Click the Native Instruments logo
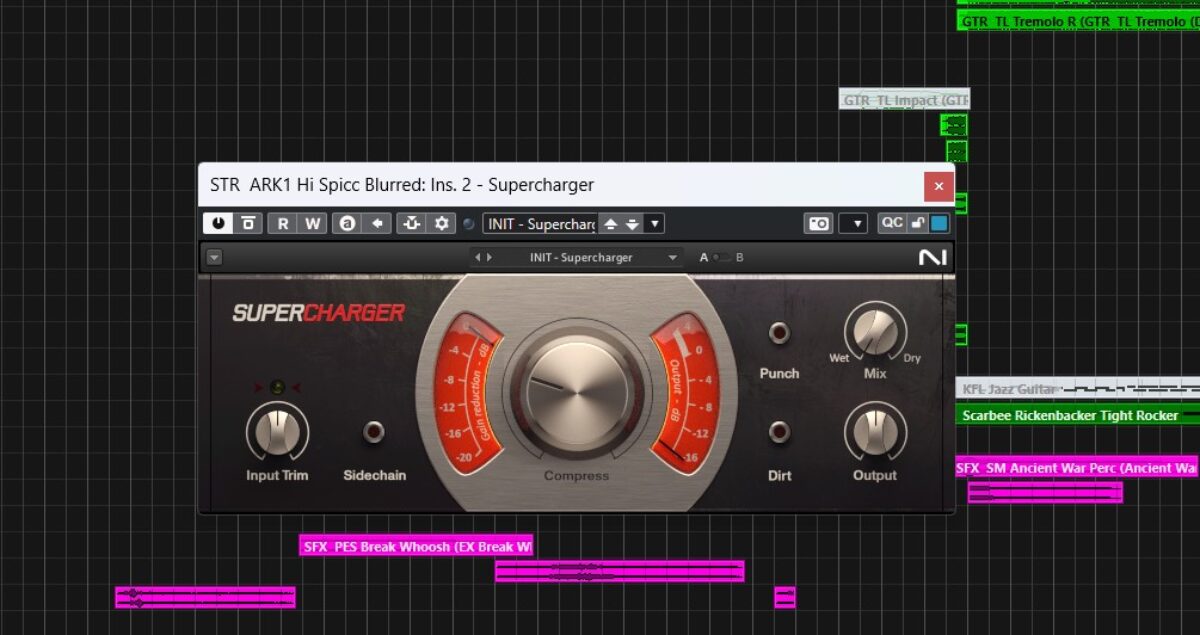This screenshot has width=1200, height=635. point(932,257)
